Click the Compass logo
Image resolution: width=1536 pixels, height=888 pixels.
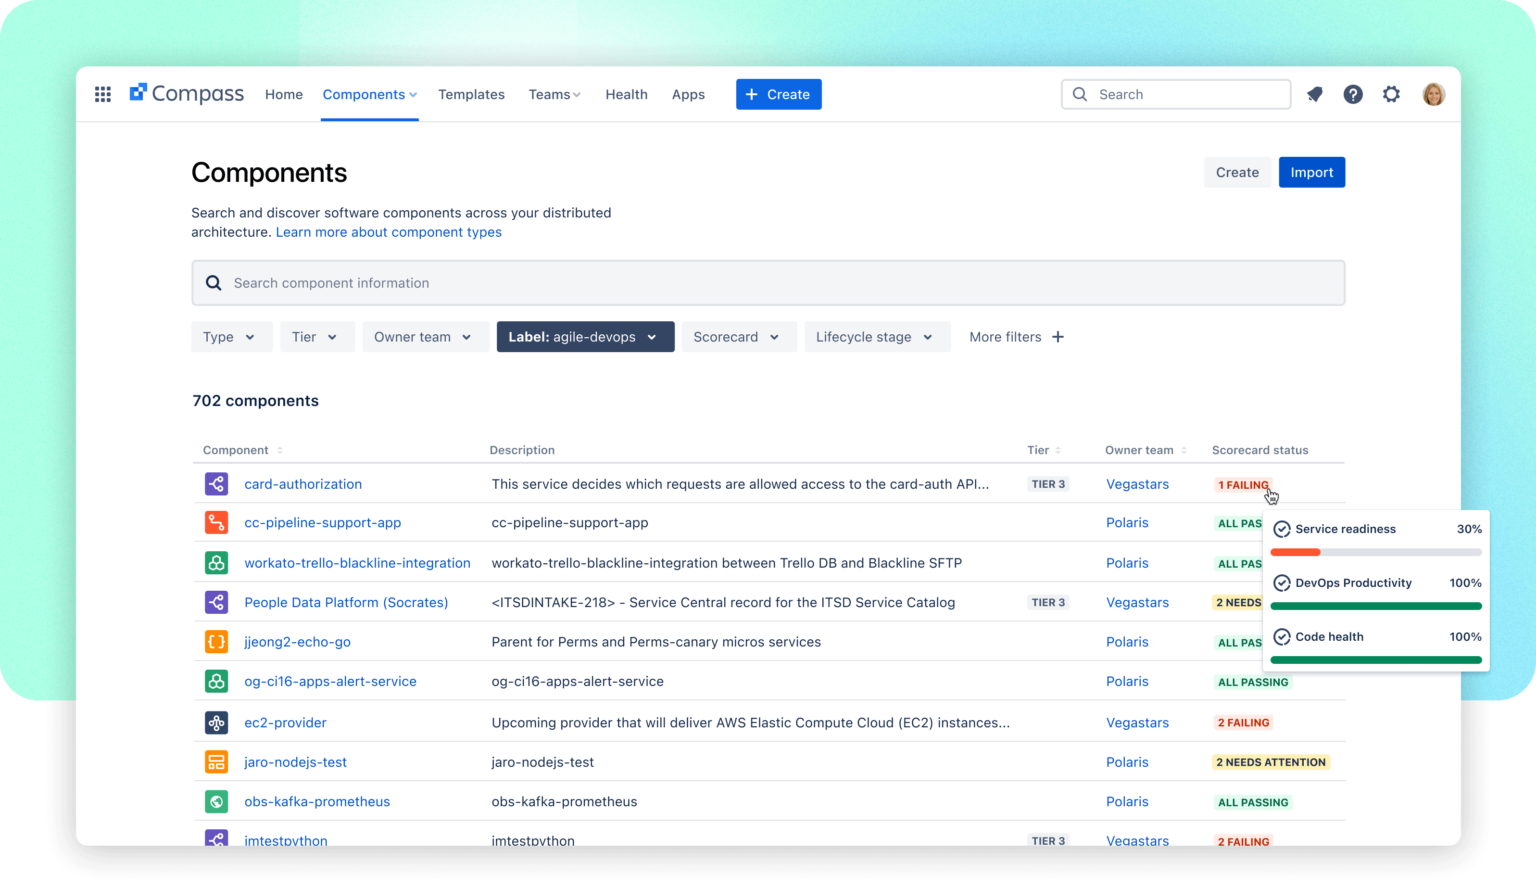[186, 93]
